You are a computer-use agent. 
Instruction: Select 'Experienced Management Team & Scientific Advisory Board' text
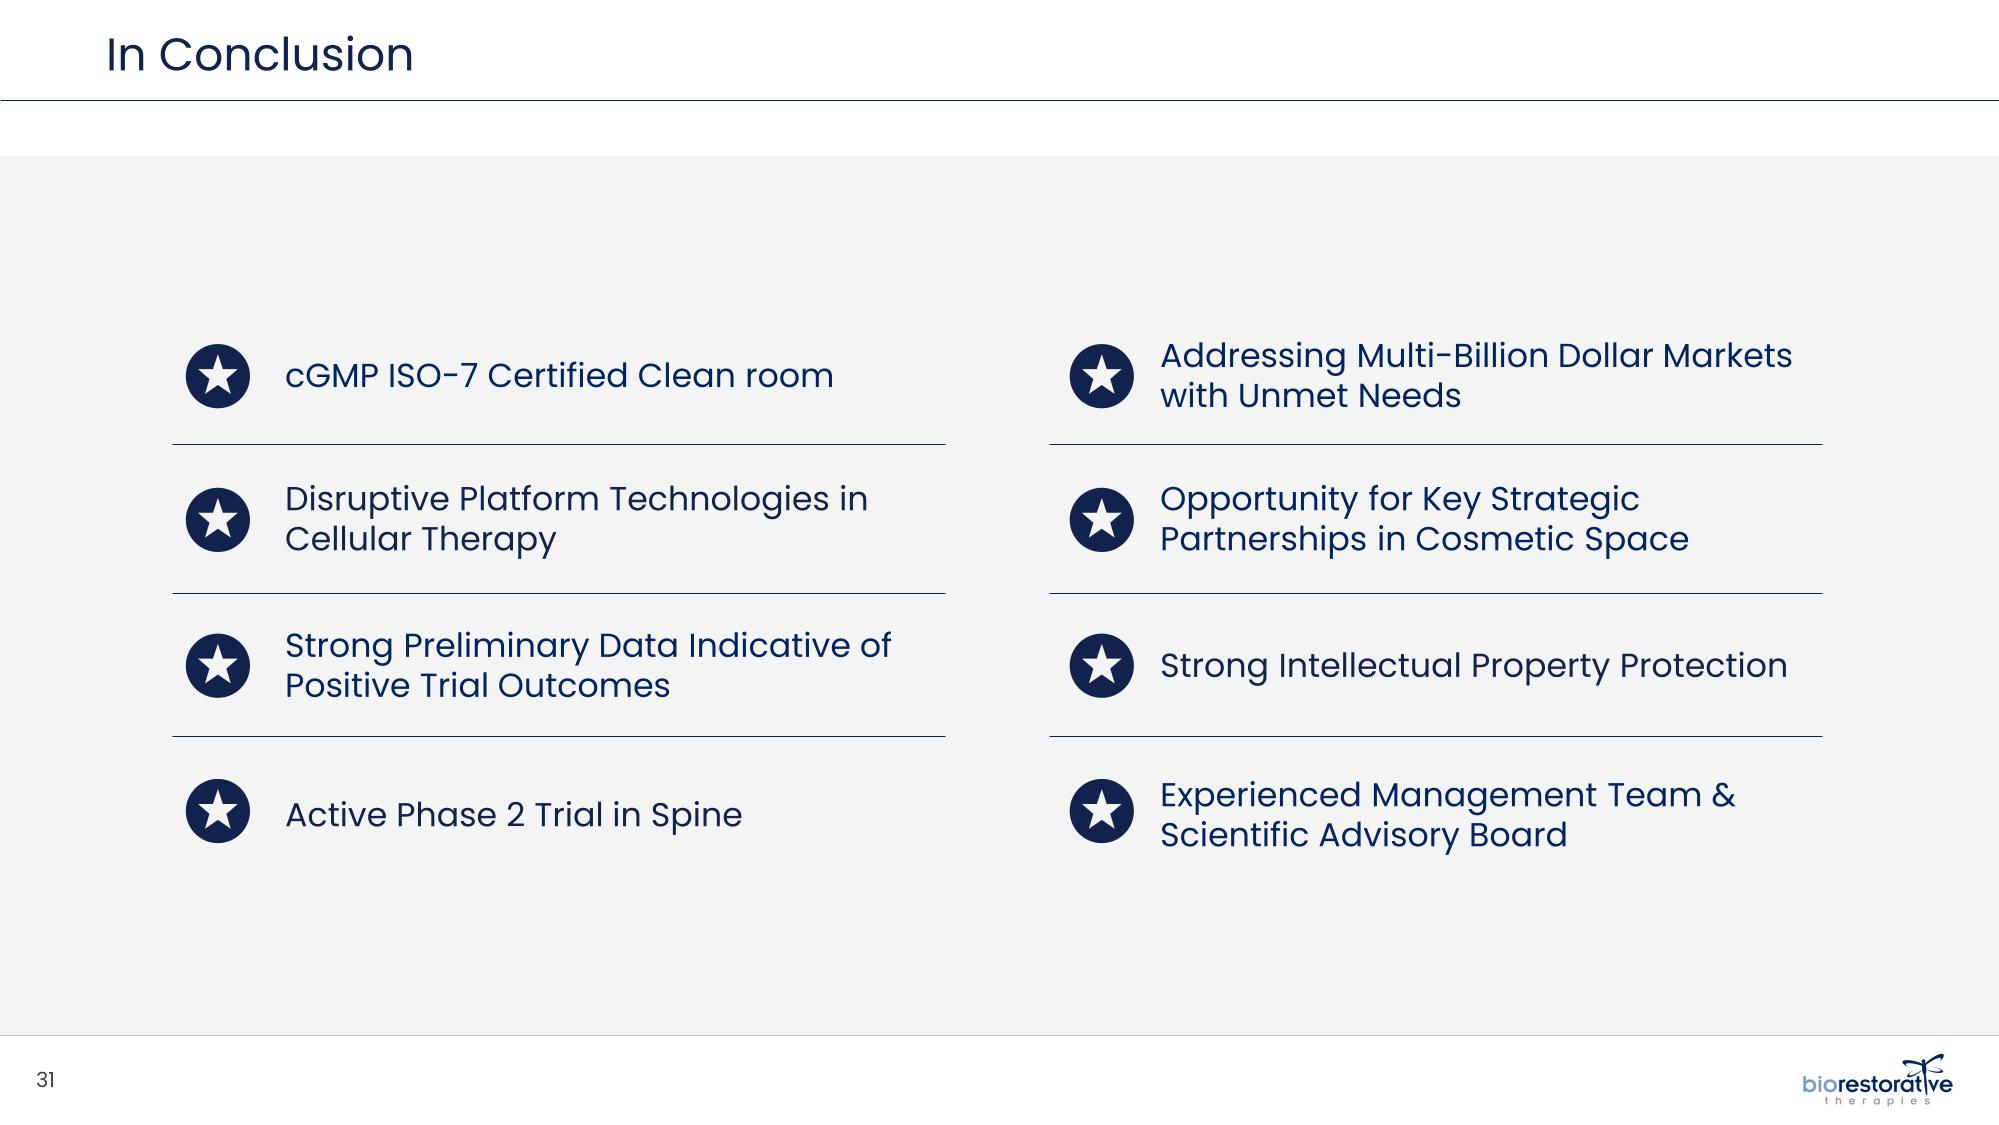tap(1447, 815)
